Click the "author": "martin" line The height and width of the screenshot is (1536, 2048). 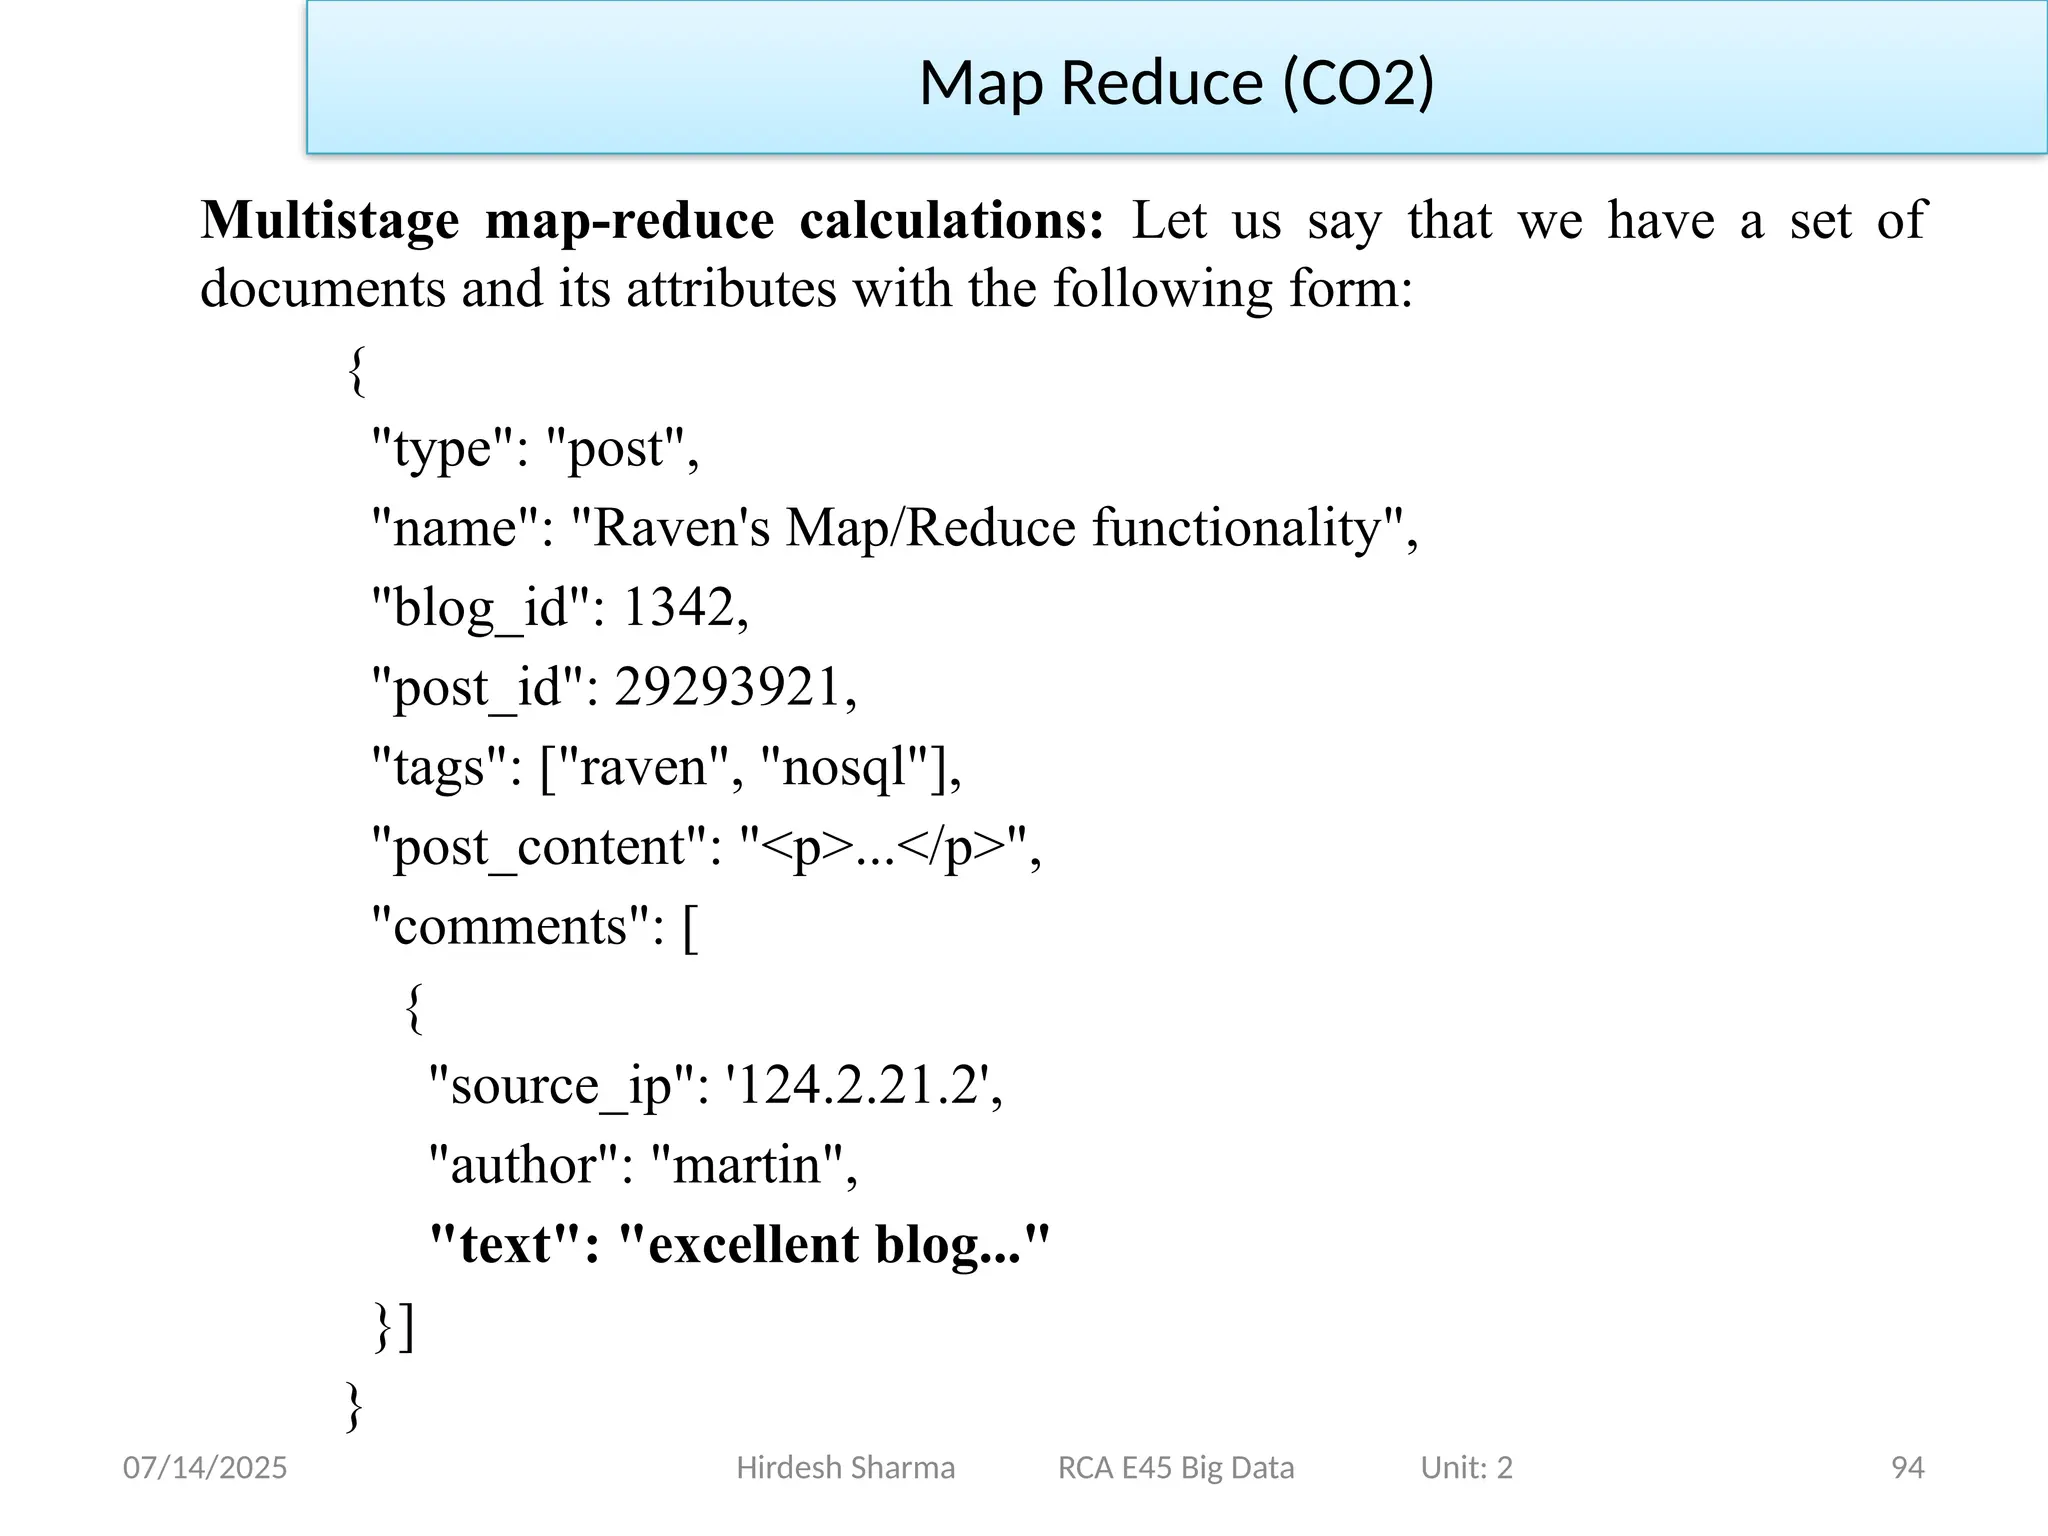643,1166
